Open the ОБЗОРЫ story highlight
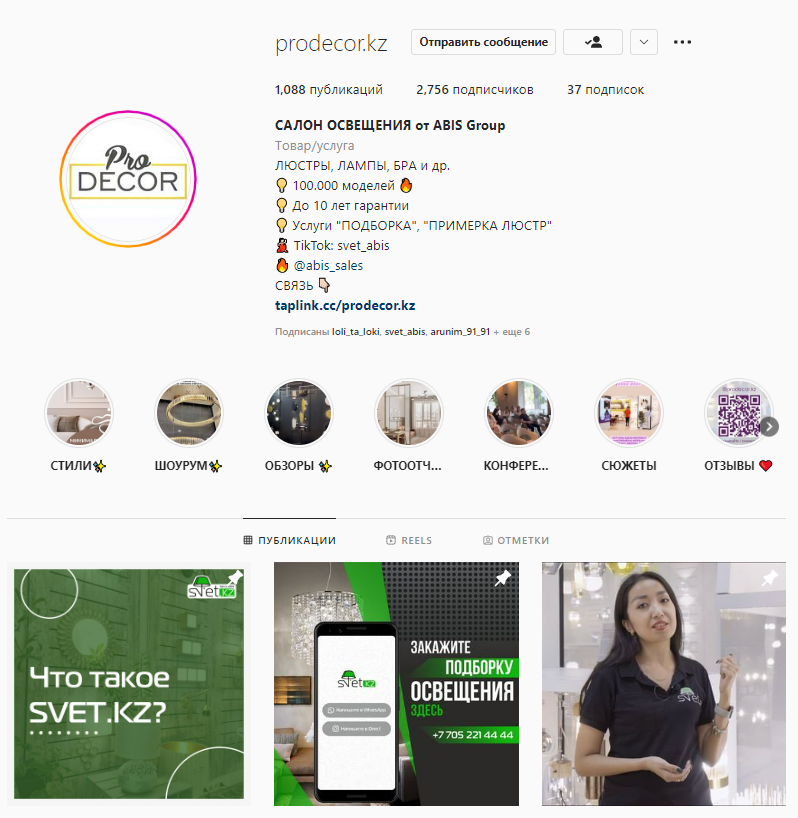798x818 pixels. [x=299, y=413]
